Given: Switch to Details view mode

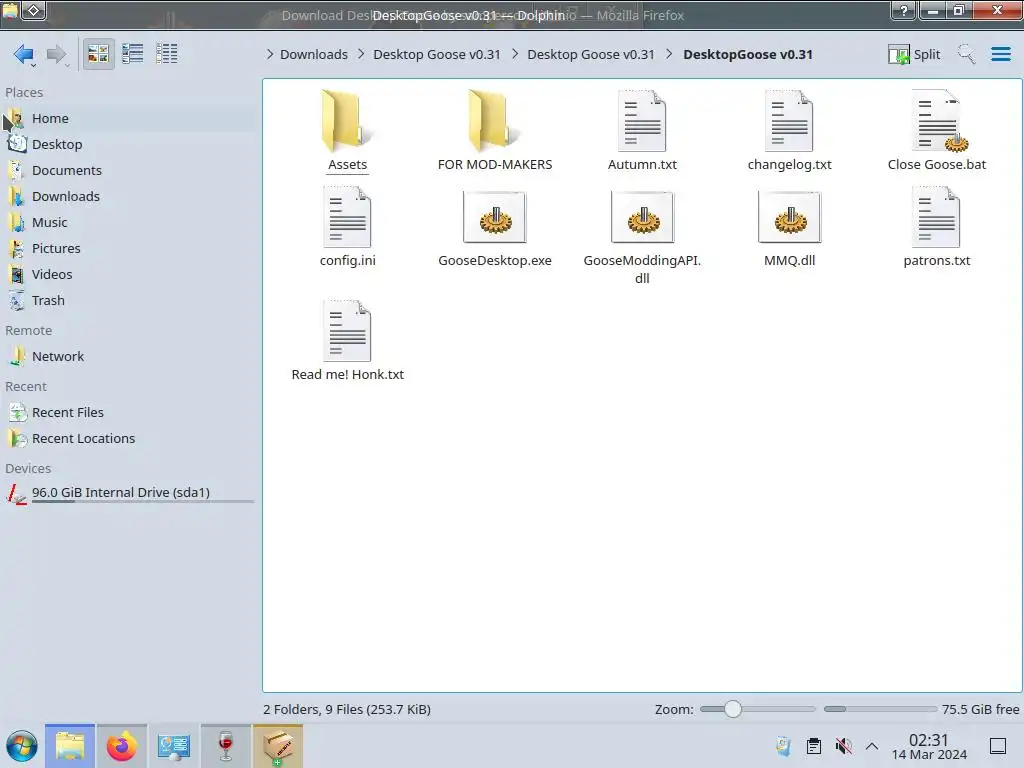Looking at the screenshot, I should pyautogui.click(x=167, y=54).
